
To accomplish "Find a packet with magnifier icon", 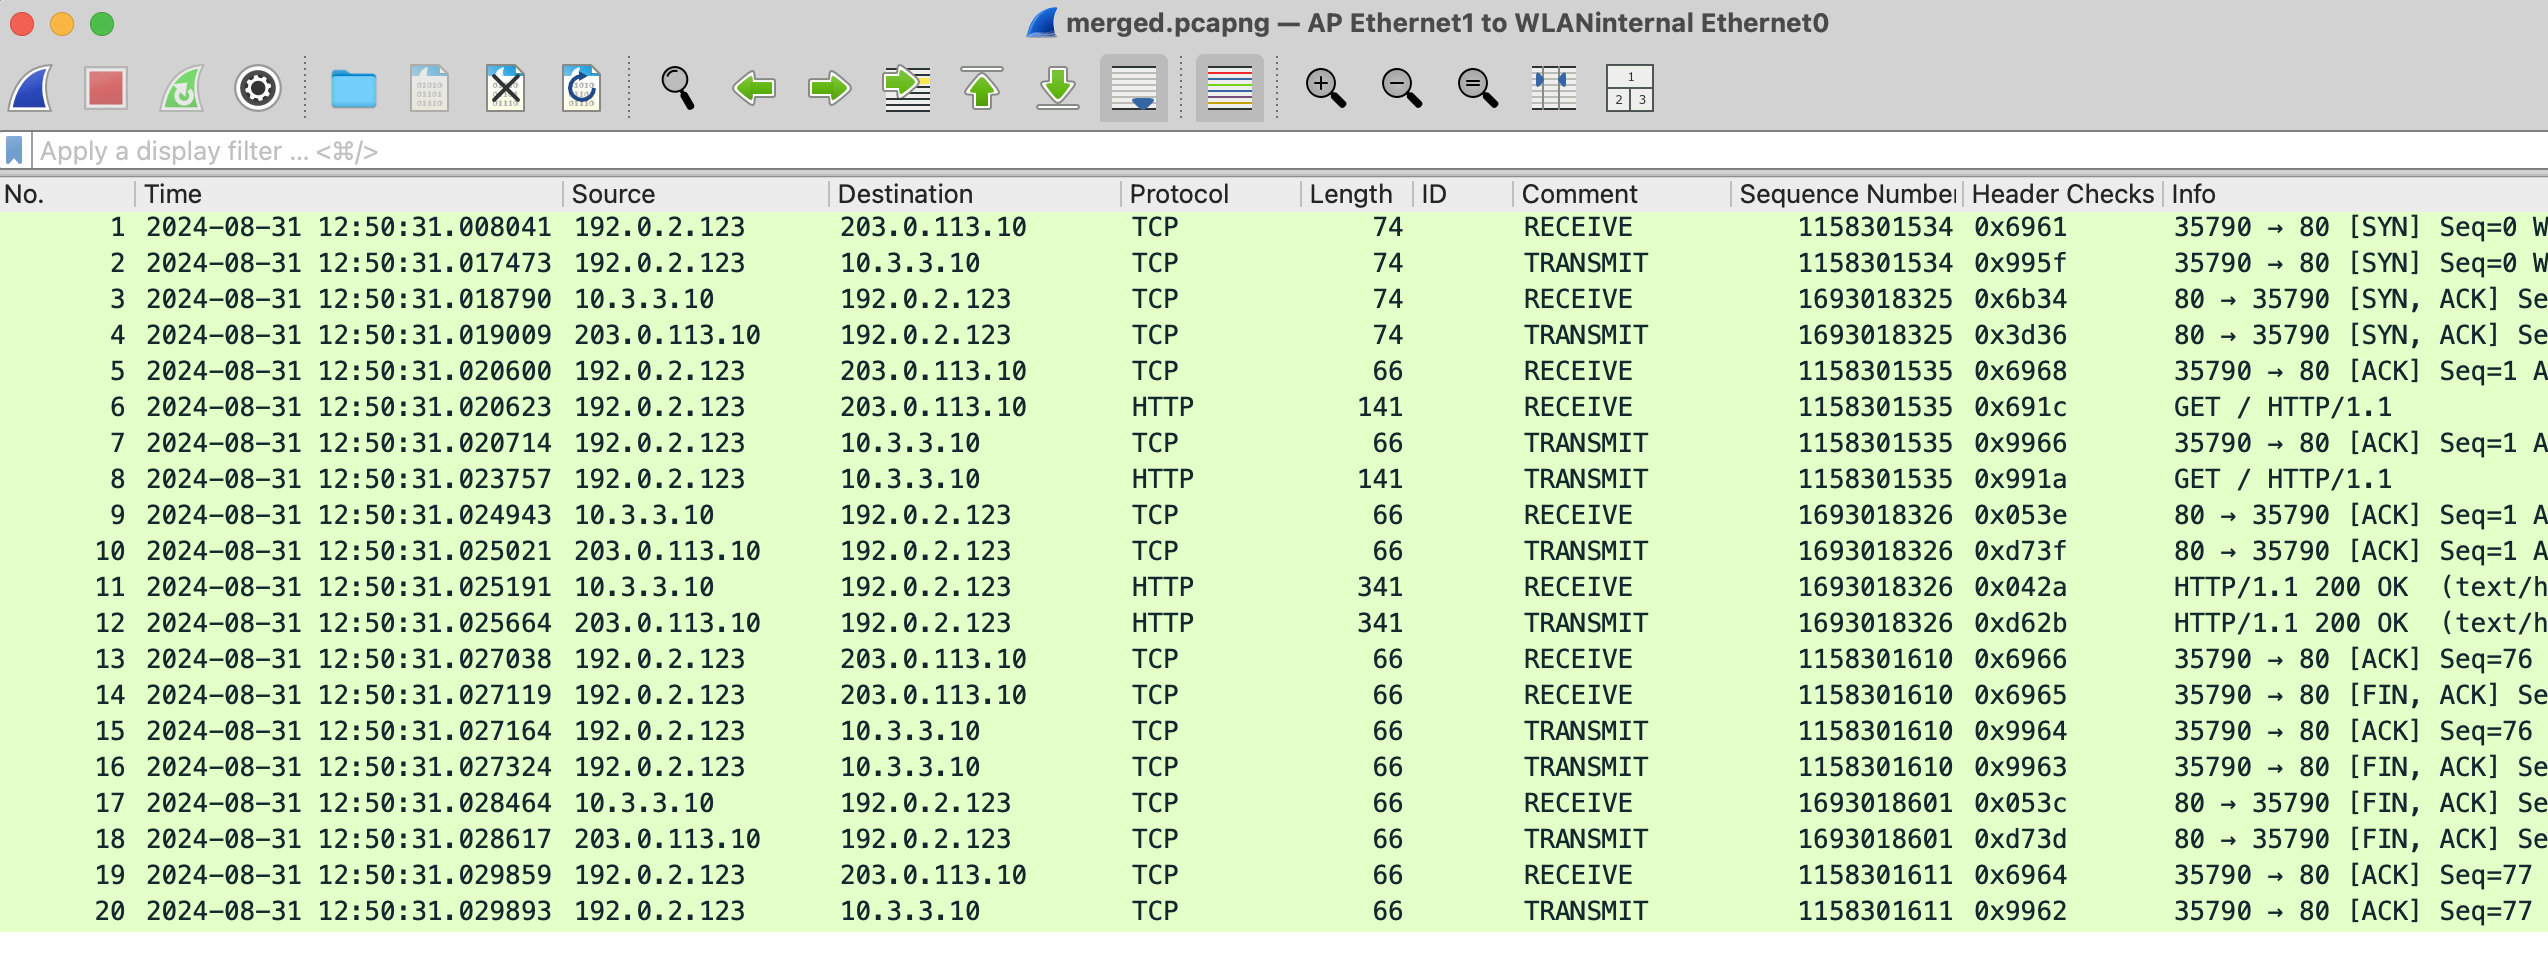I will (x=677, y=89).
